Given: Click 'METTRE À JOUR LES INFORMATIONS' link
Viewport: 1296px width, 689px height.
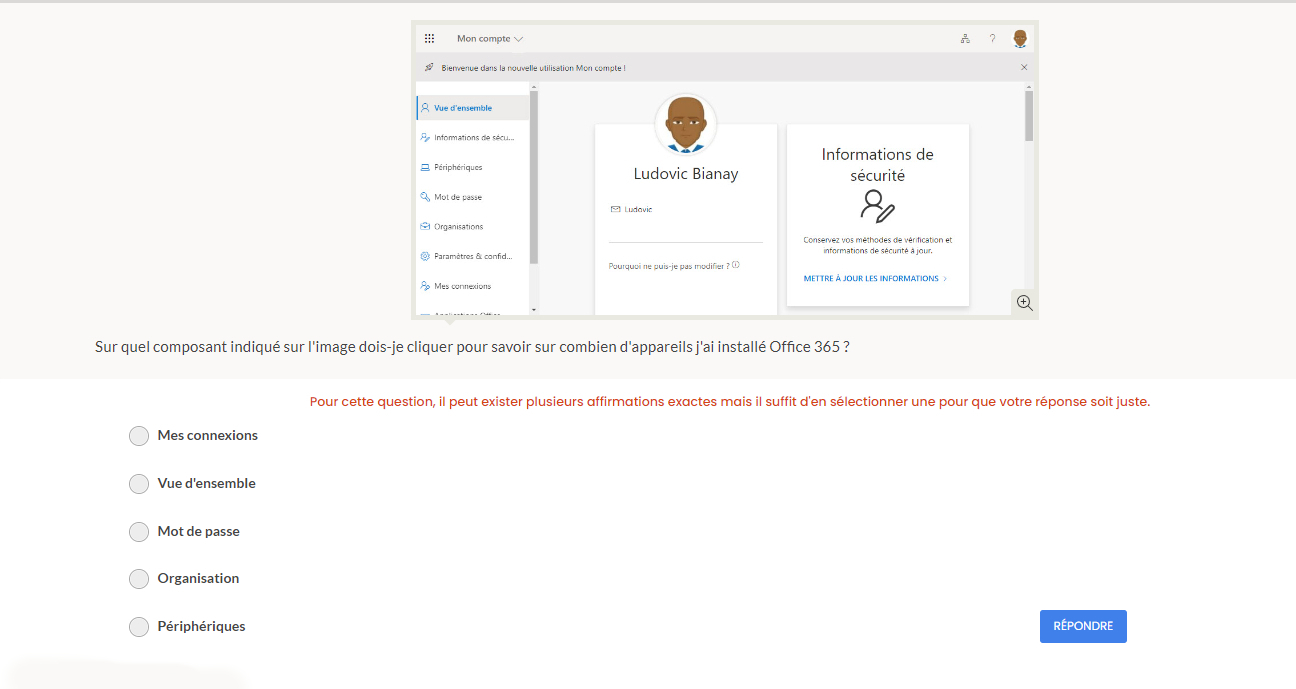Looking at the screenshot, I should [x=874, y=279].
